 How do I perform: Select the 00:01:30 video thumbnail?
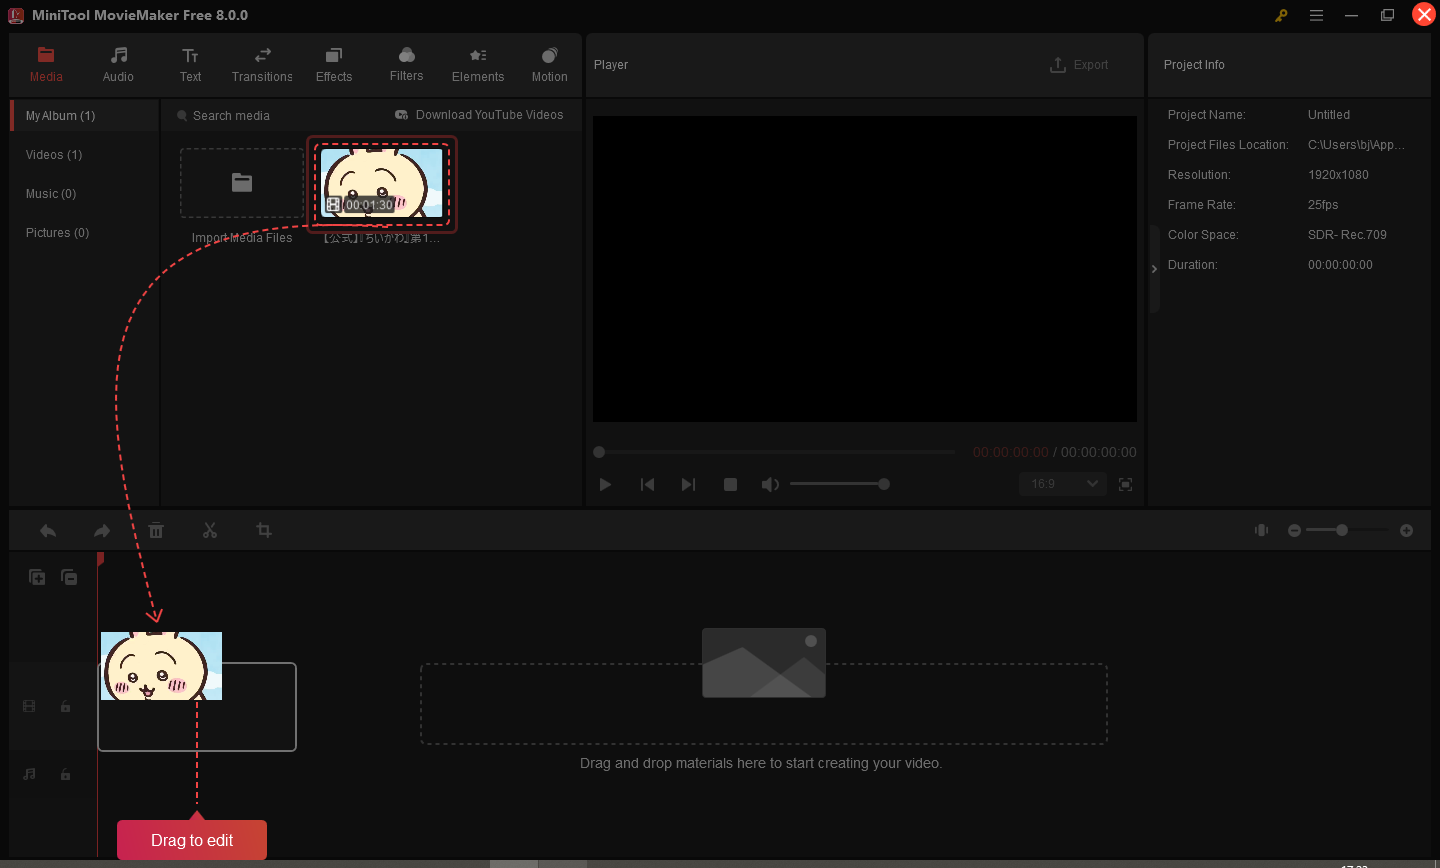point(382,184)
